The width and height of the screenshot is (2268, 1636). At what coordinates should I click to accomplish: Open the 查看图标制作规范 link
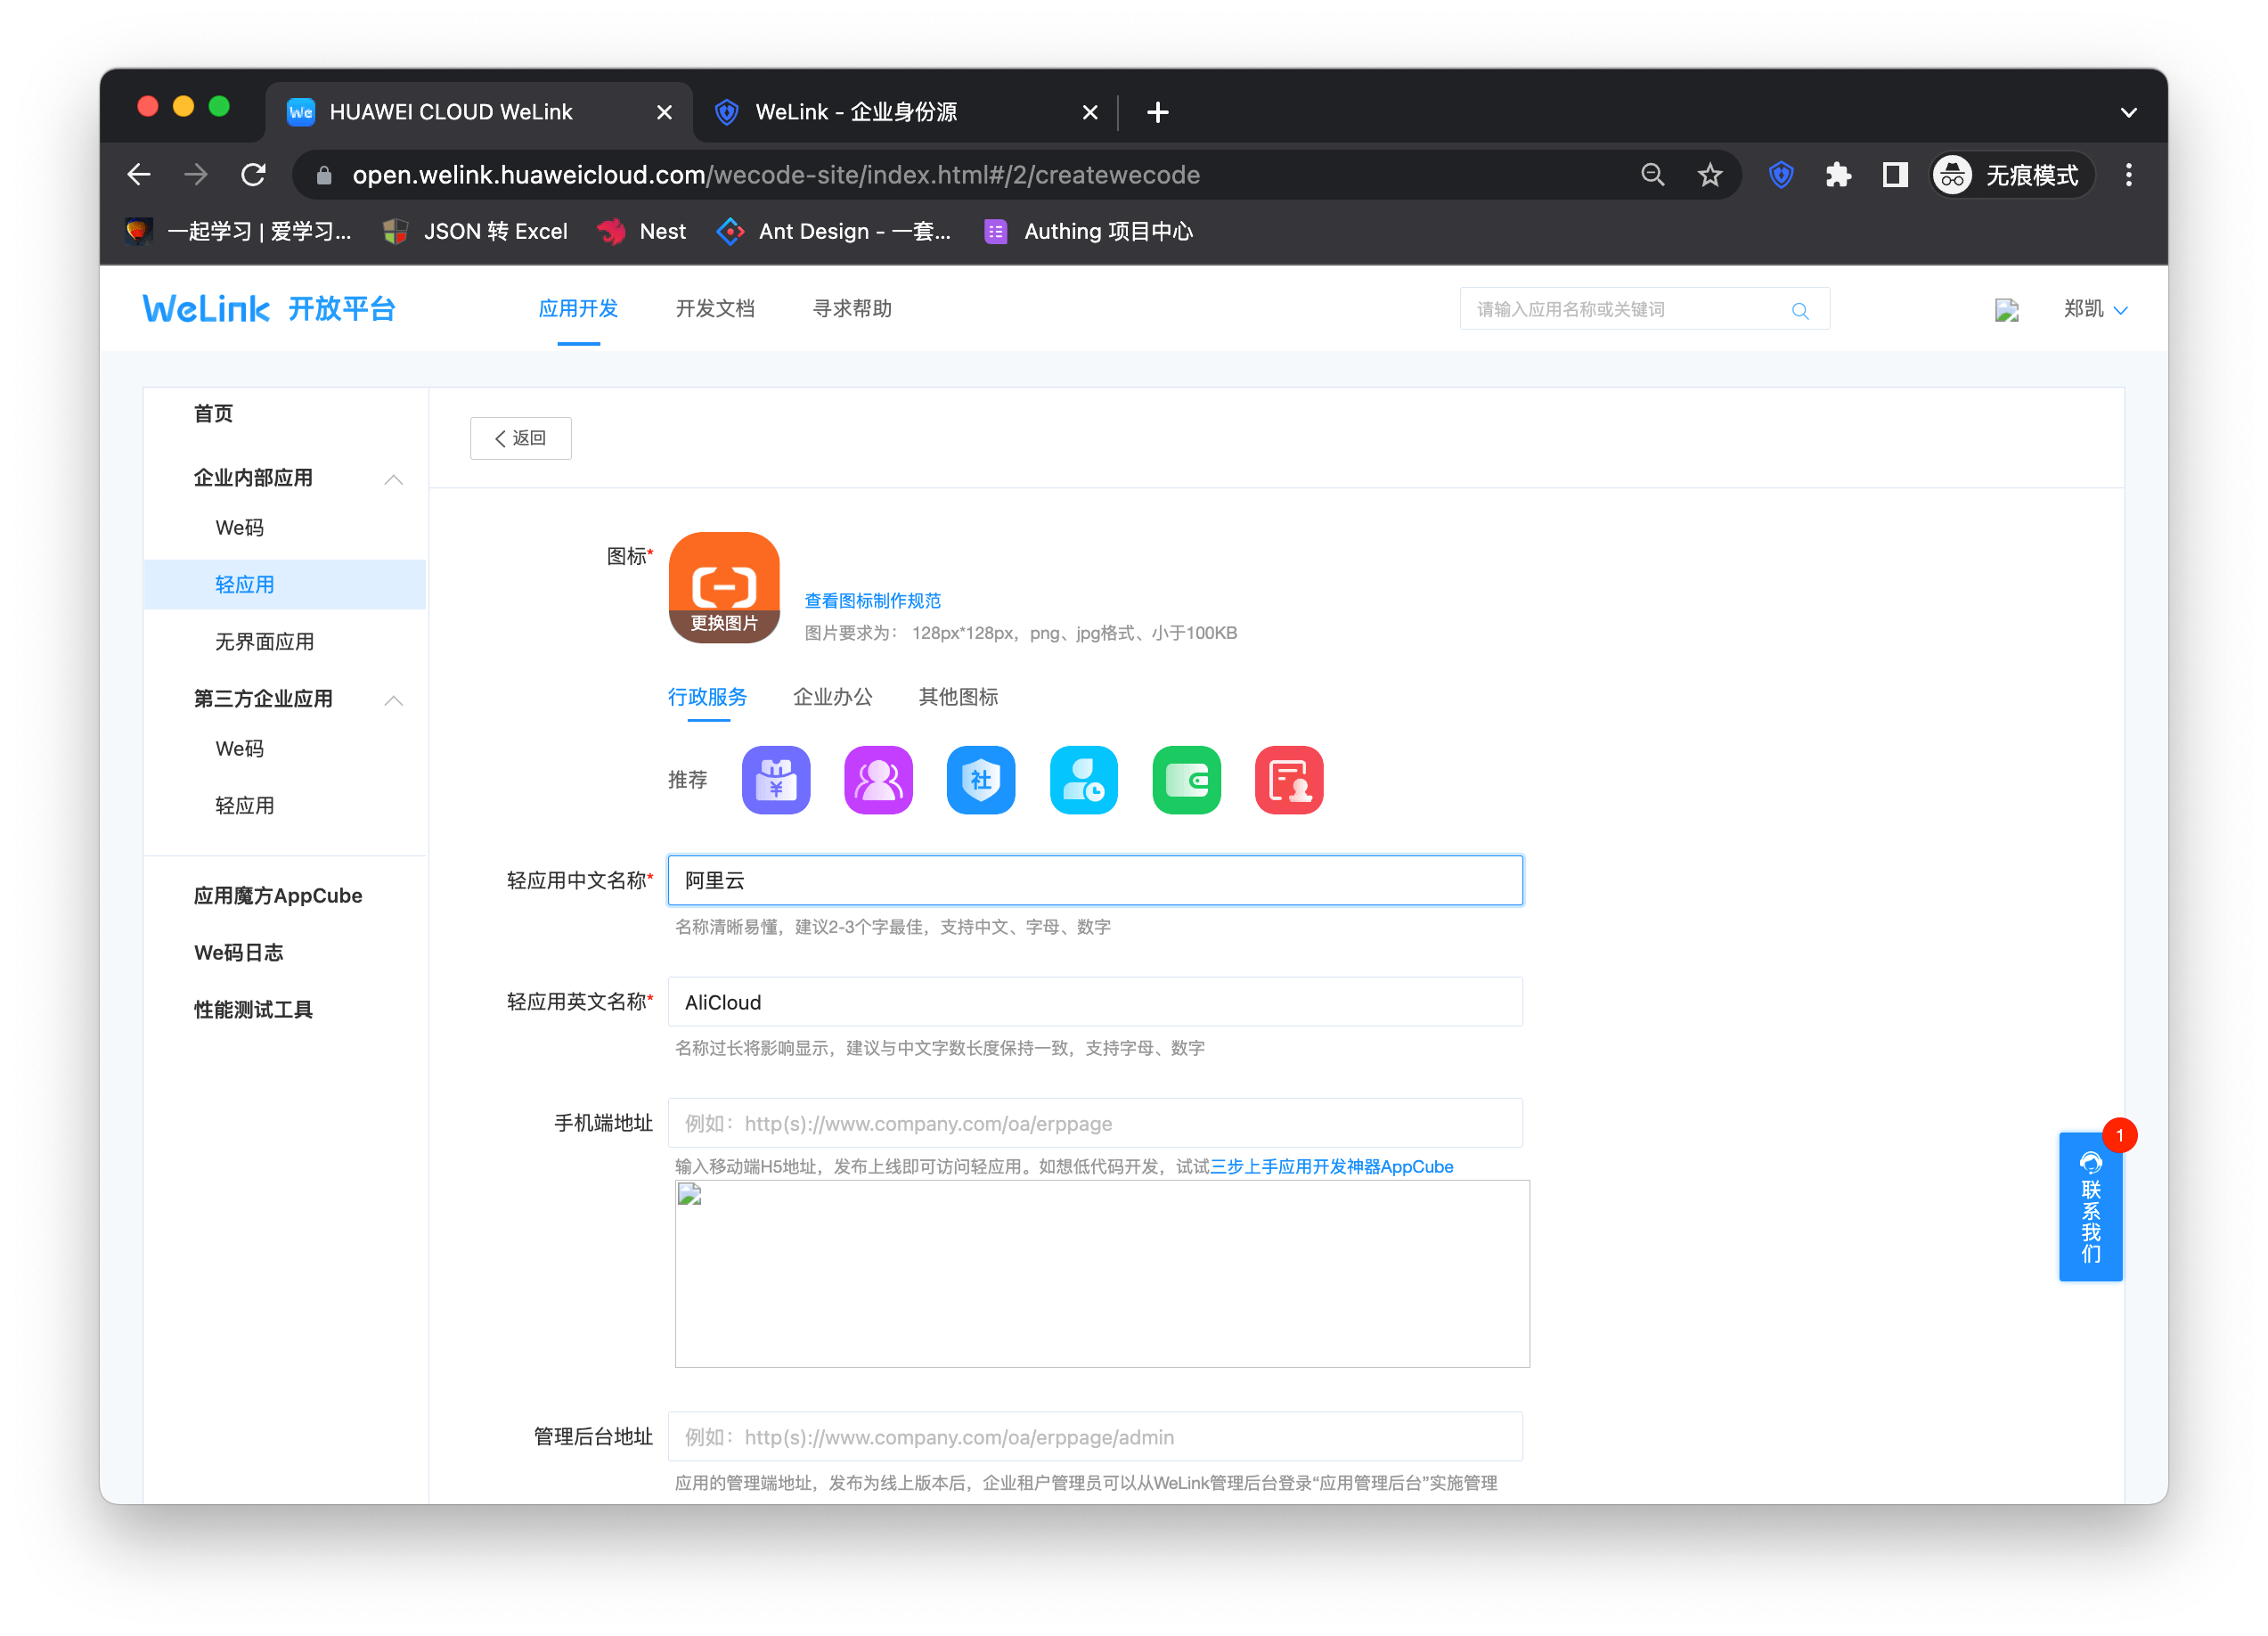click(x=871, y=600)
